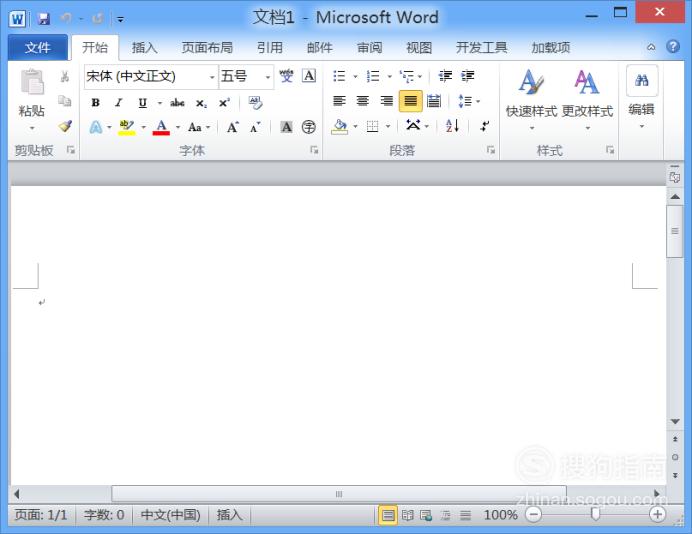This screenshot has width=692, height=534.
Task: Toggle Justify alignment
Action: pos(410,101)
